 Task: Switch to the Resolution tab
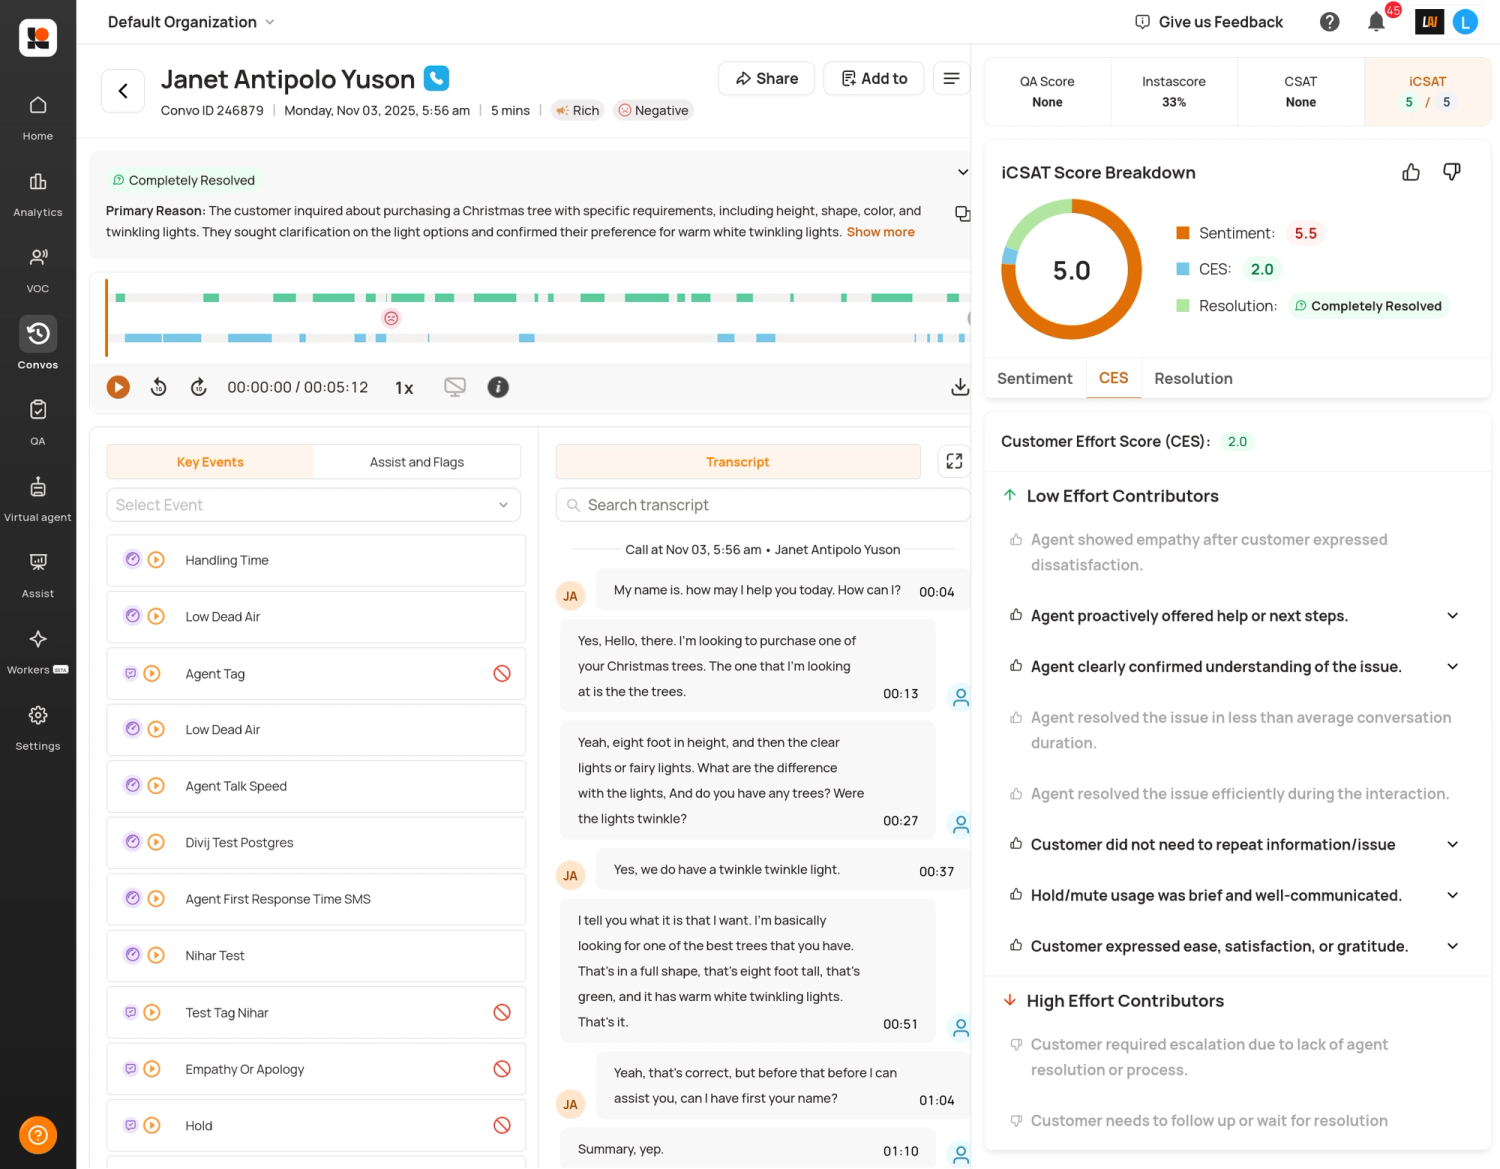tap(1193, 378)
